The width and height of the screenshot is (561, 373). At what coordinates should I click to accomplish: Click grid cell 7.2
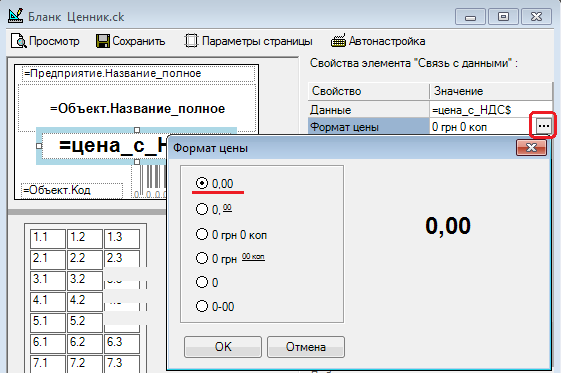pos(85,364)
